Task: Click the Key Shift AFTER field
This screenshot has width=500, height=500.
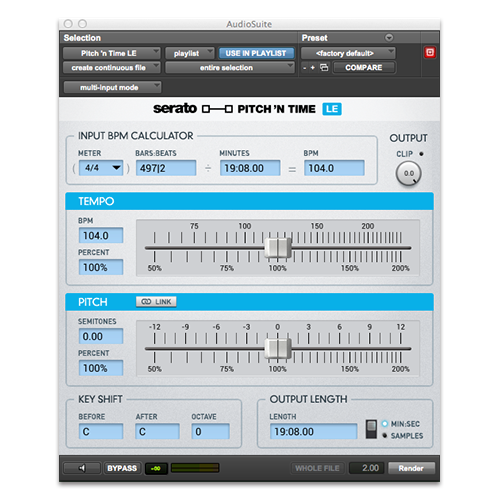Action: (157, 431)
